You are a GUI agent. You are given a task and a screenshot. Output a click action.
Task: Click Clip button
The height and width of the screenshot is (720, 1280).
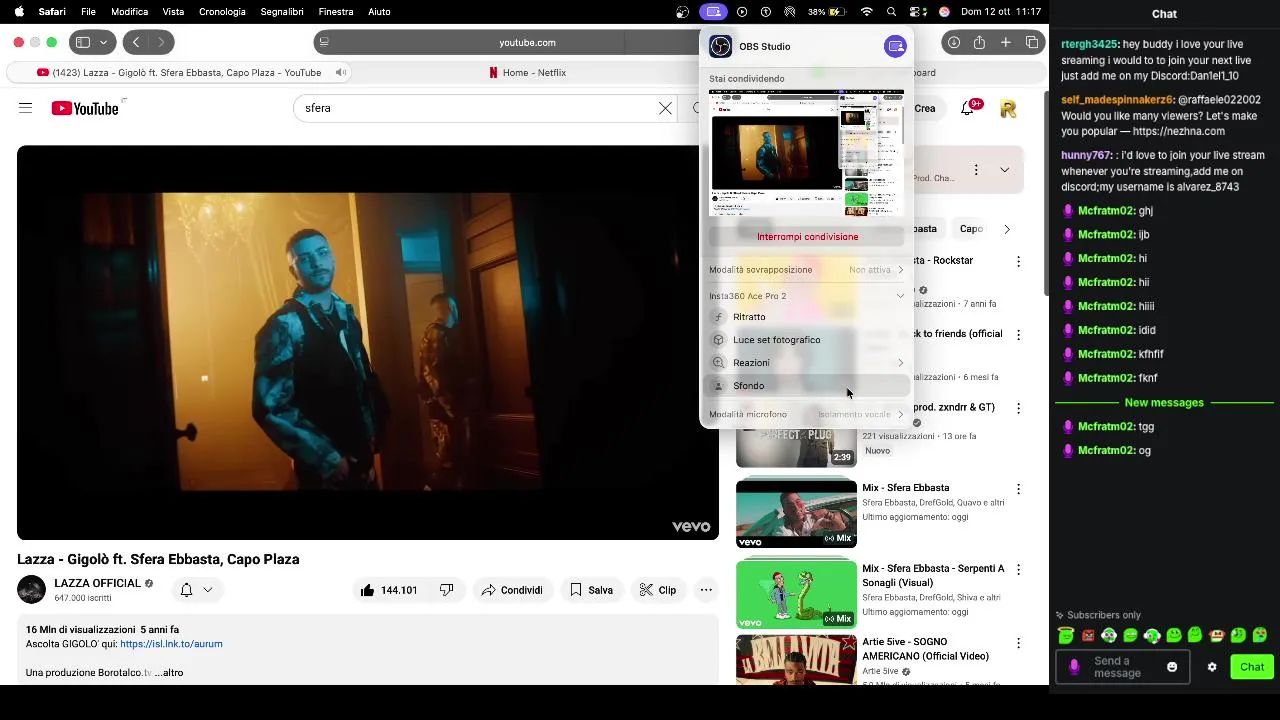[657, 590]
